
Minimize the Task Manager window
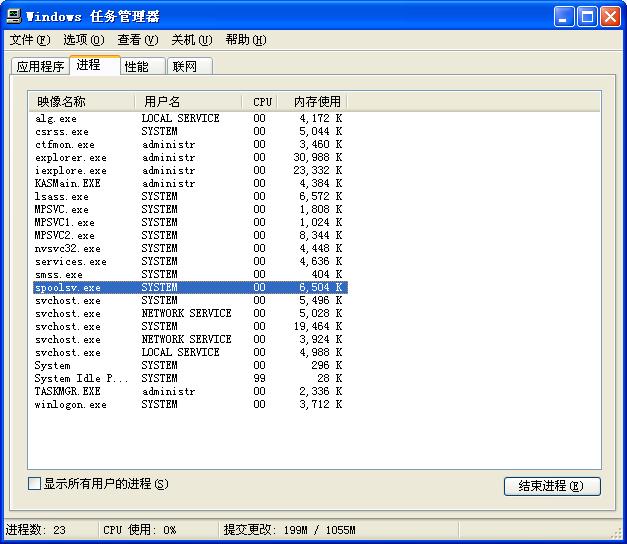click(x=563, y=17)
